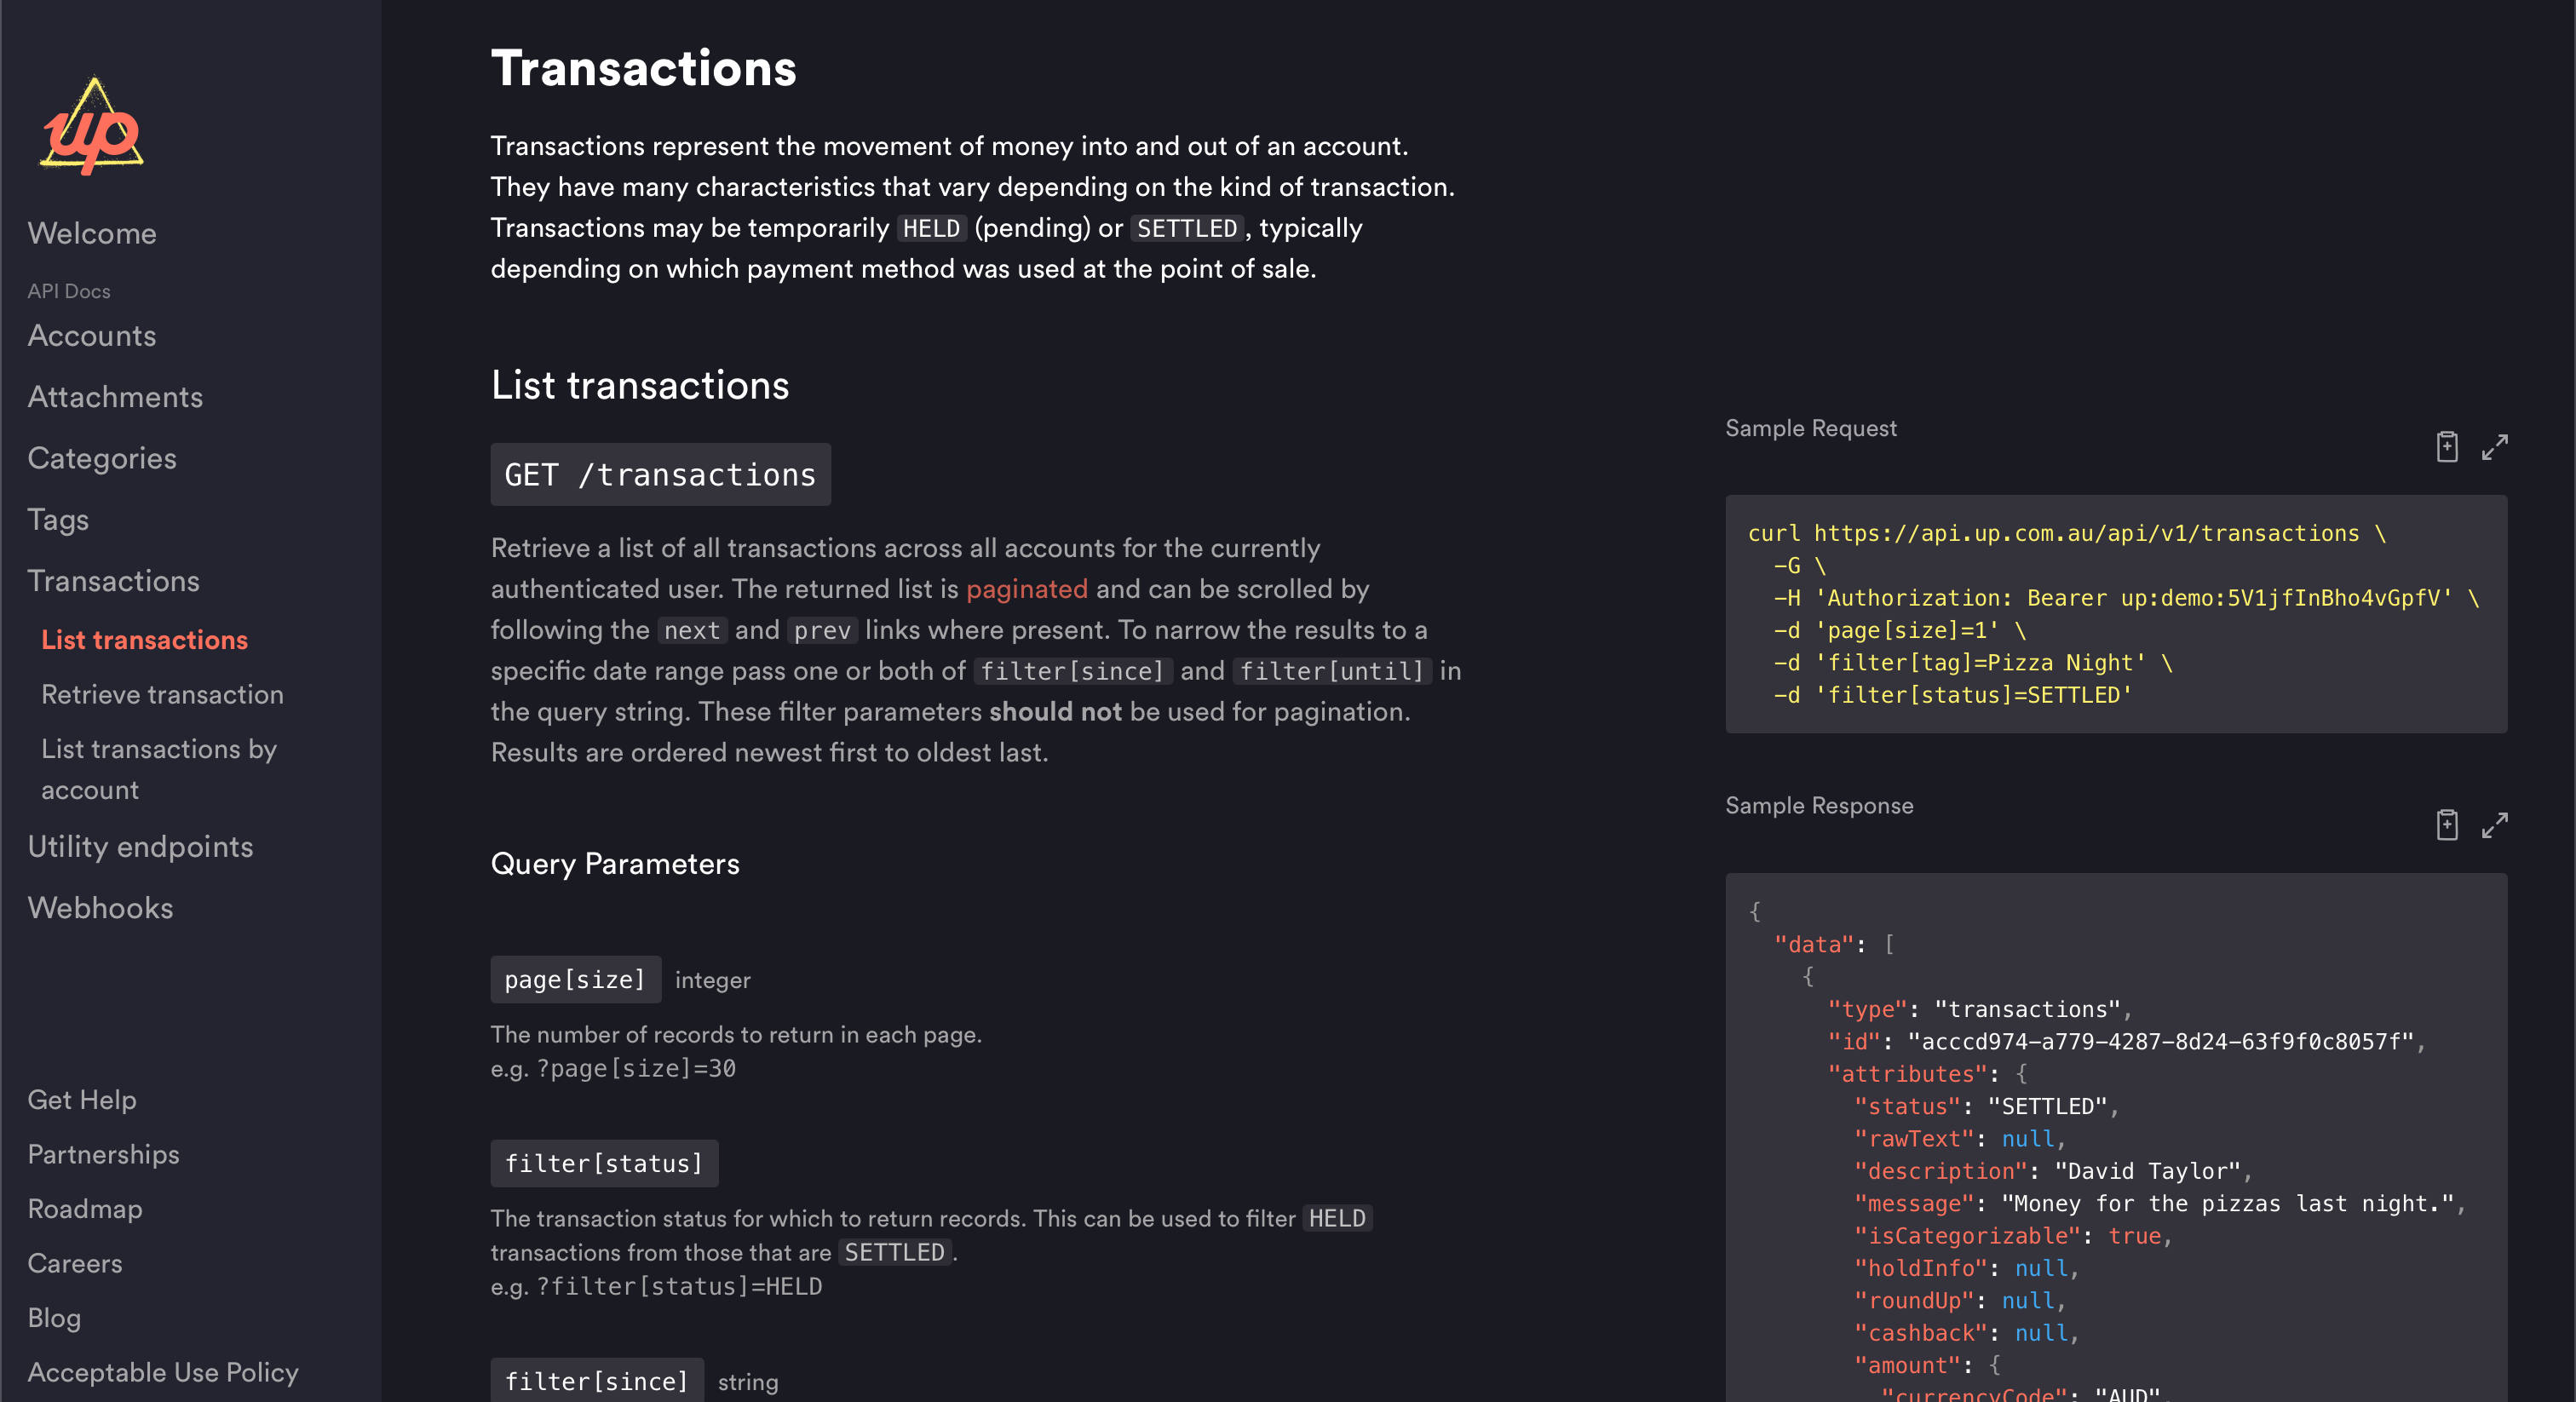Go to the Accounts docs section
The width and height of the screenshot is (2576, 1402).
pos(92,335)
